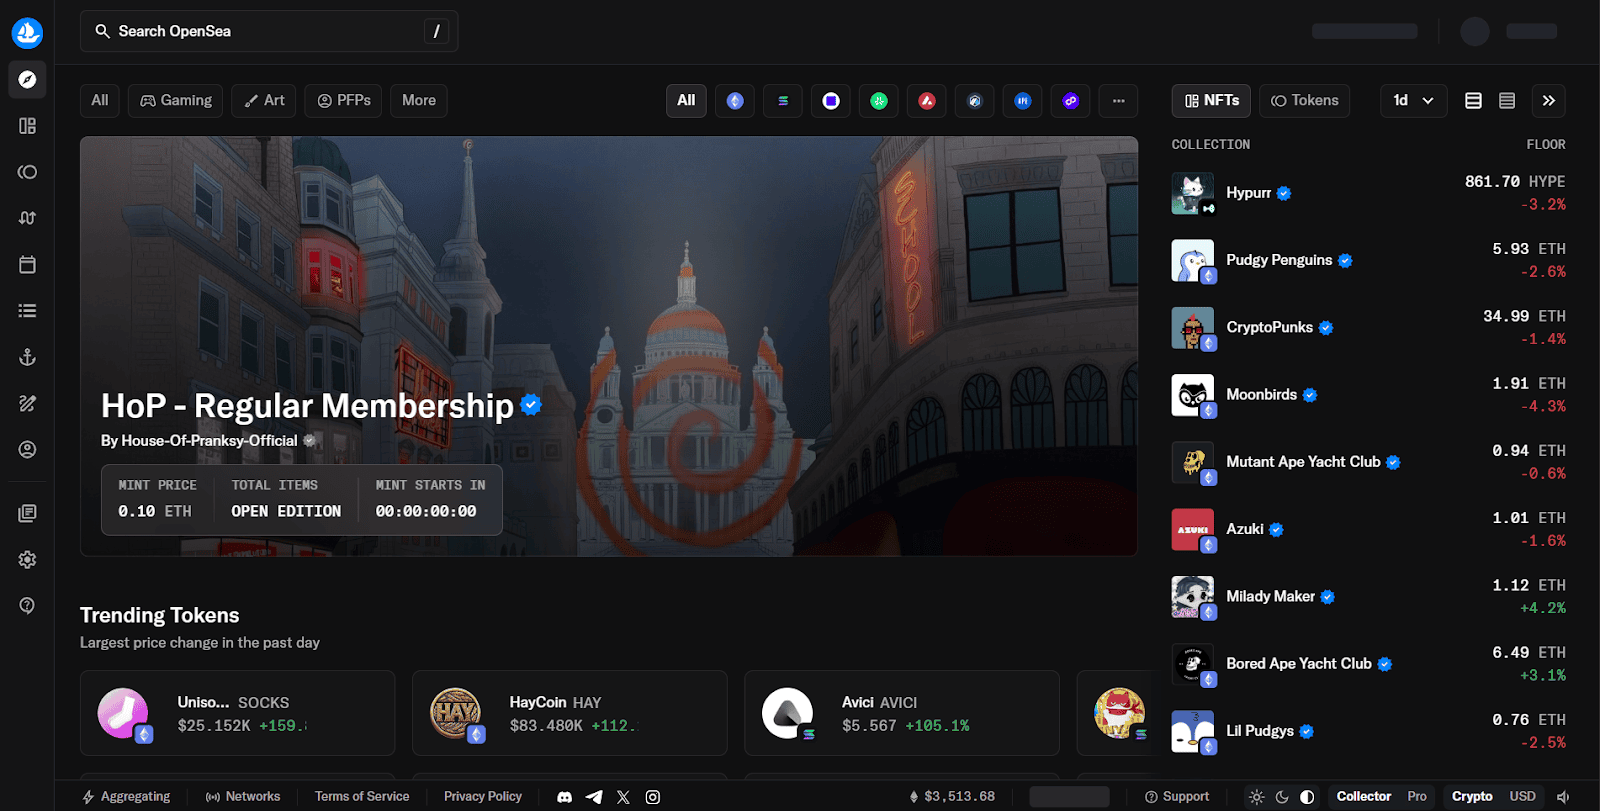The height and width of the screenshot is (811, 1600).
Task: Open the Terms of Service link
Action: (x=362, y=797)
